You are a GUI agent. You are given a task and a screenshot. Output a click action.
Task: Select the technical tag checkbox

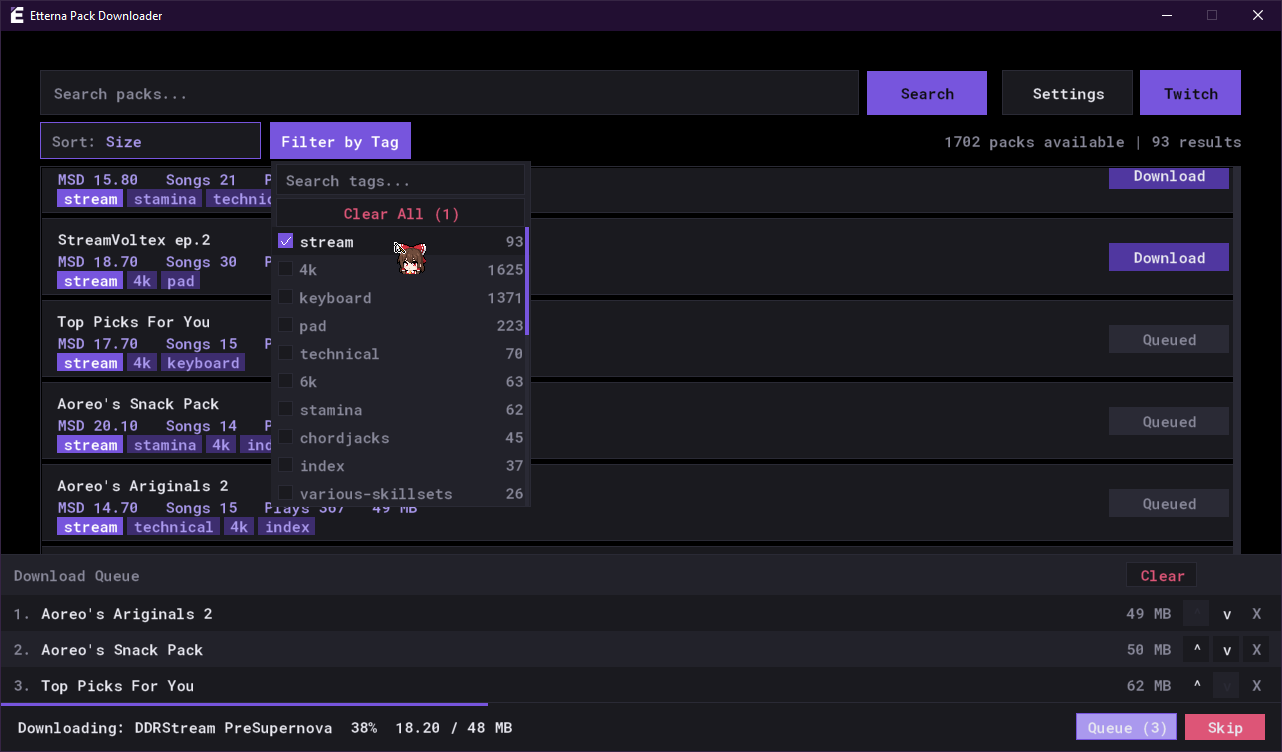point(285,354)
